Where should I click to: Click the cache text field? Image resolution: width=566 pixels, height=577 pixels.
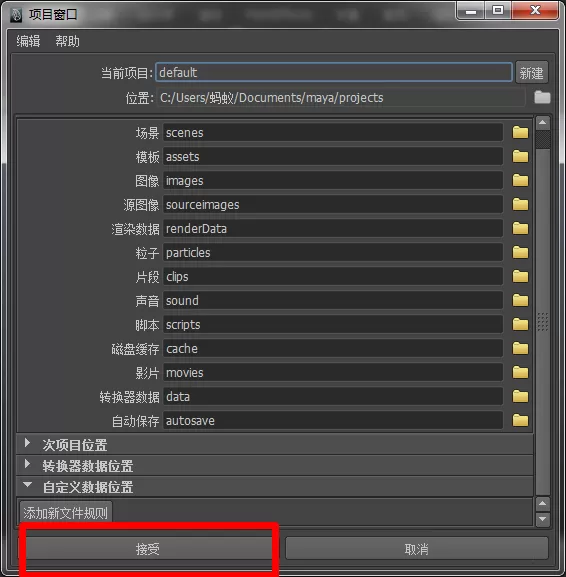pos(333,348)
